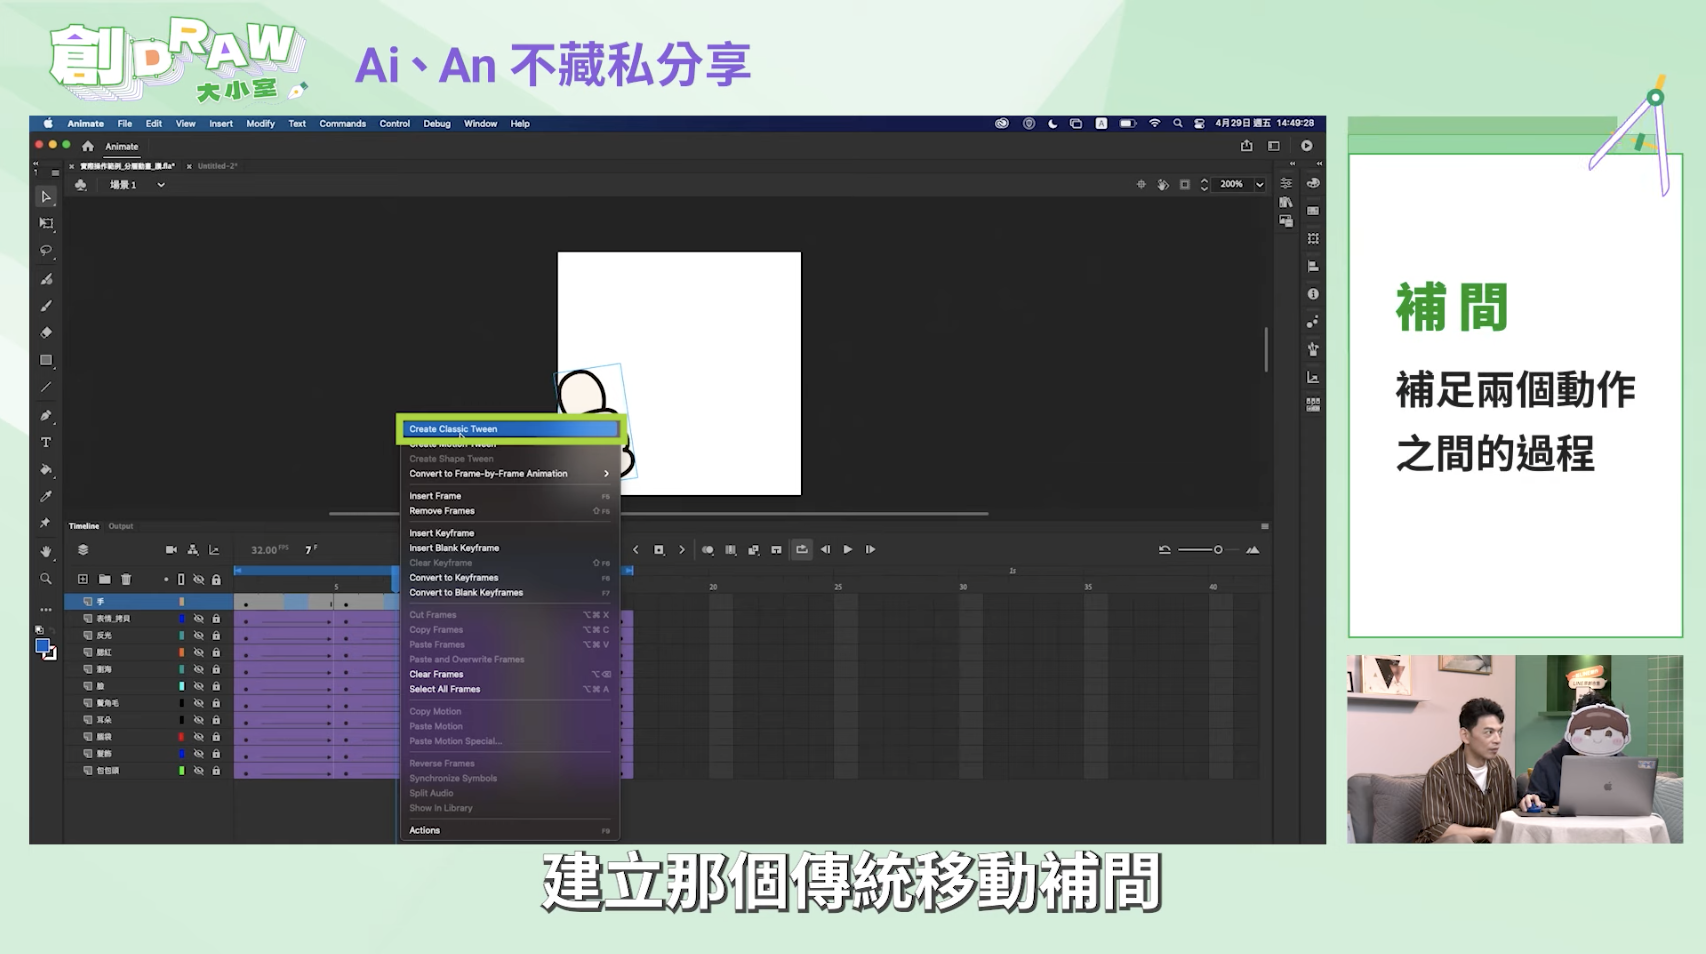Click the add camera icon in timeline
The image size is (1706, 954).
click(x=171, y=550)
